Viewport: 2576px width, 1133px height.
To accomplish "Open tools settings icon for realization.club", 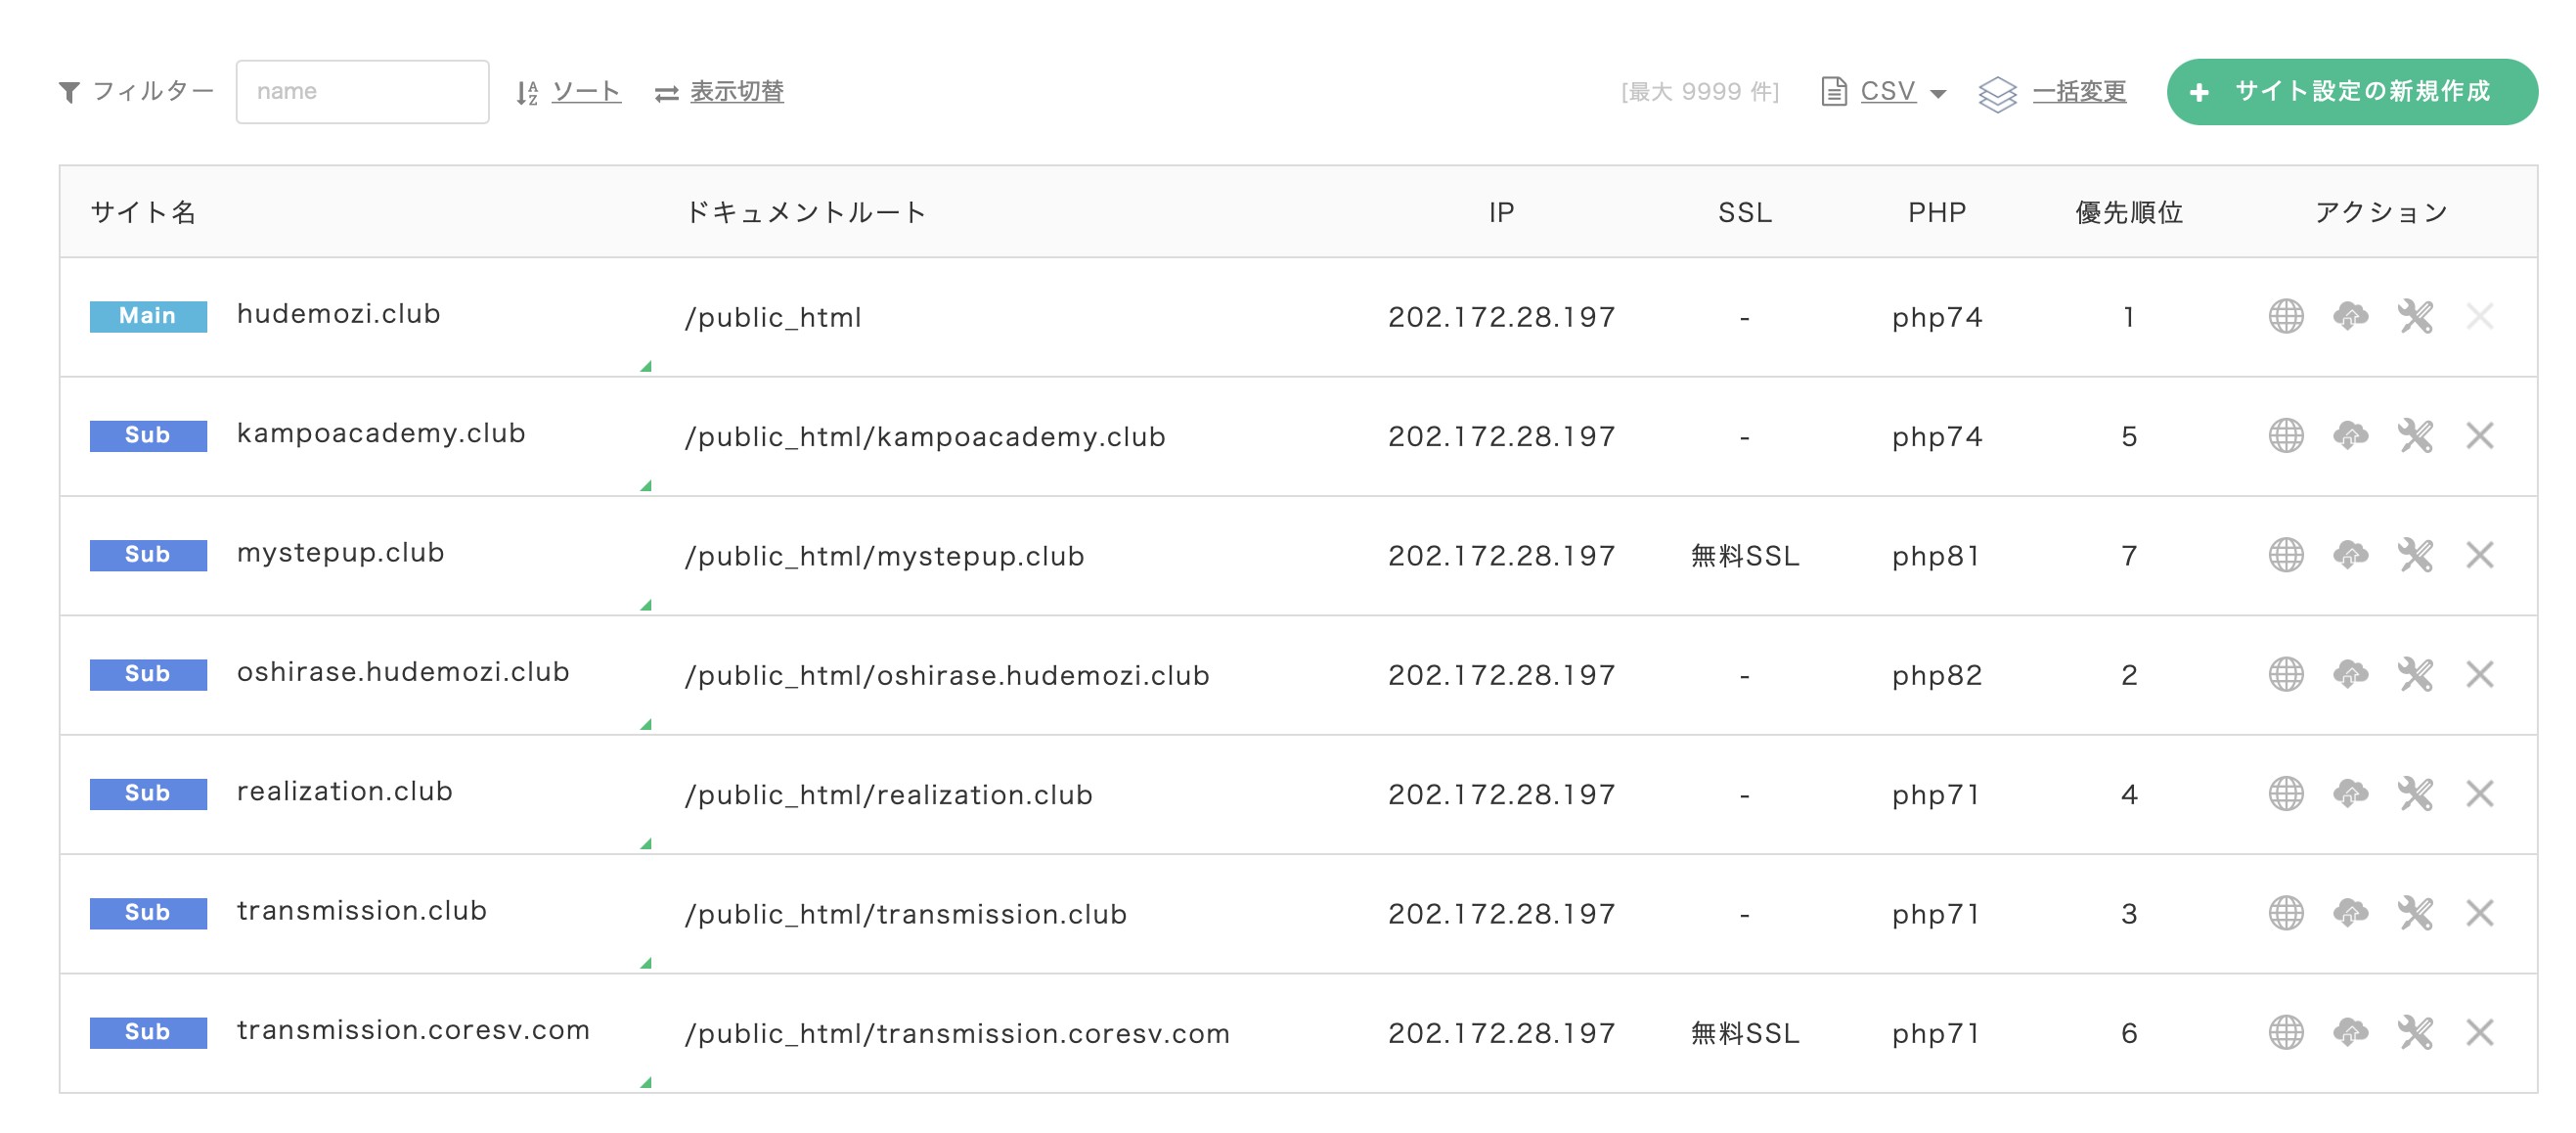I will tap(2415, 794).
